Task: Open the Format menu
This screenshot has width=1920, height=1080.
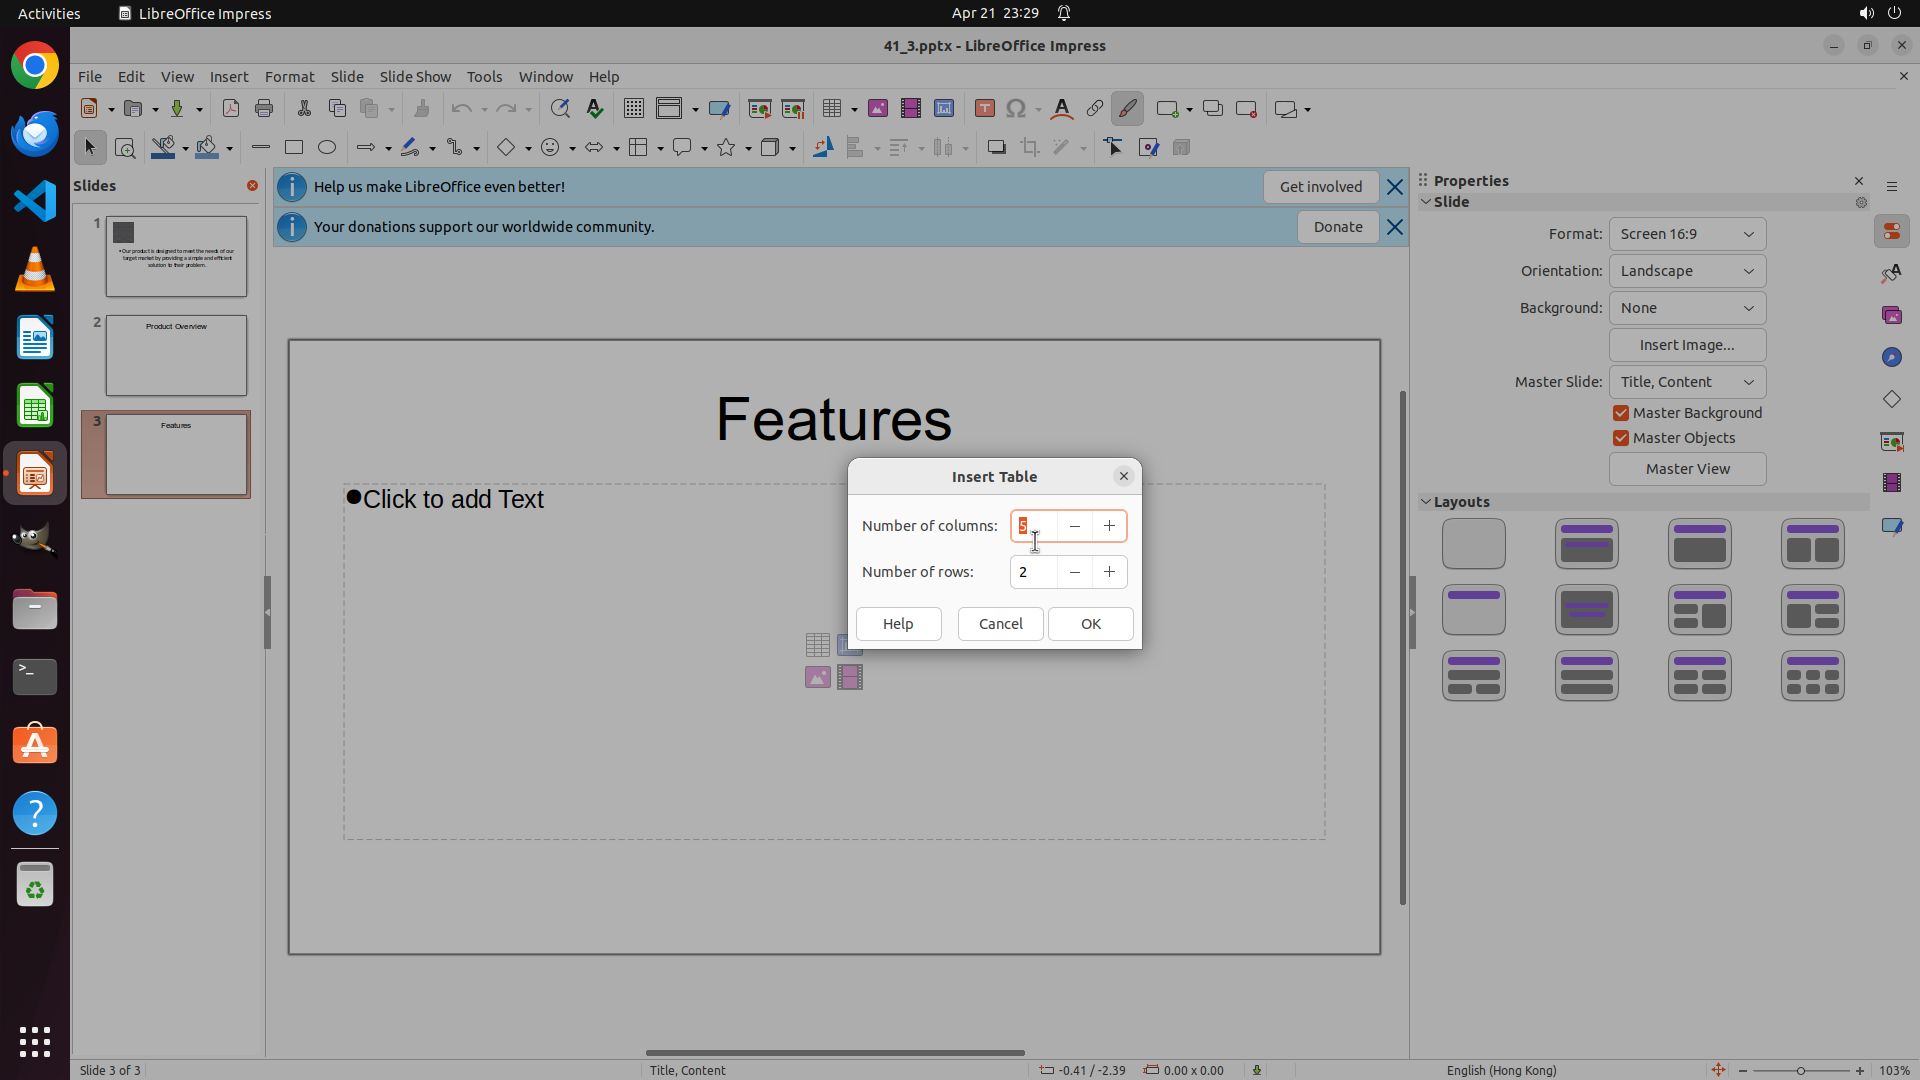Action: (289, 77)
